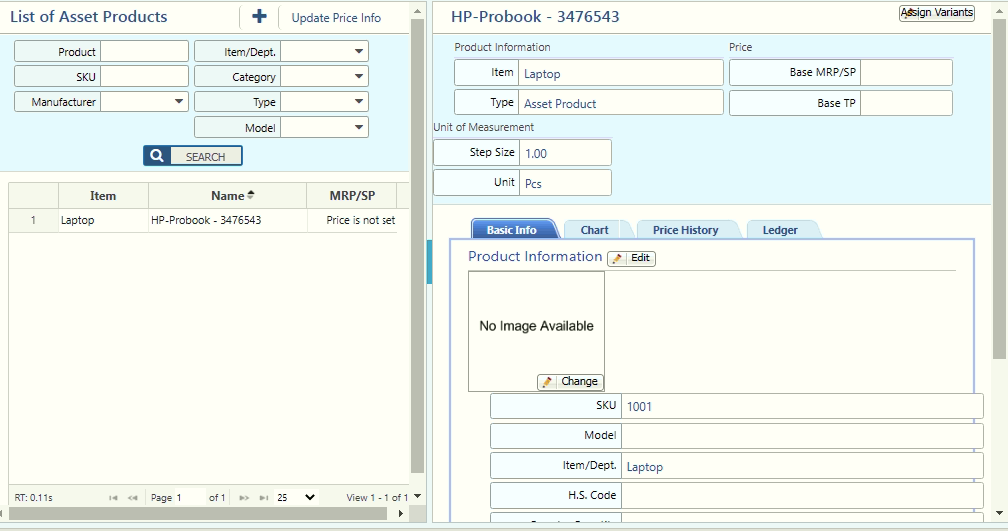The width and height of the screenshot is (1008, 531).
Task: Click into the Product filter field
Action: (x=144, y=51)
